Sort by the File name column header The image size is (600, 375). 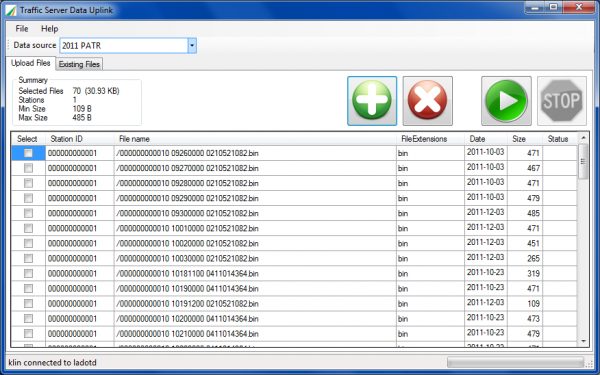pos(255,139)
